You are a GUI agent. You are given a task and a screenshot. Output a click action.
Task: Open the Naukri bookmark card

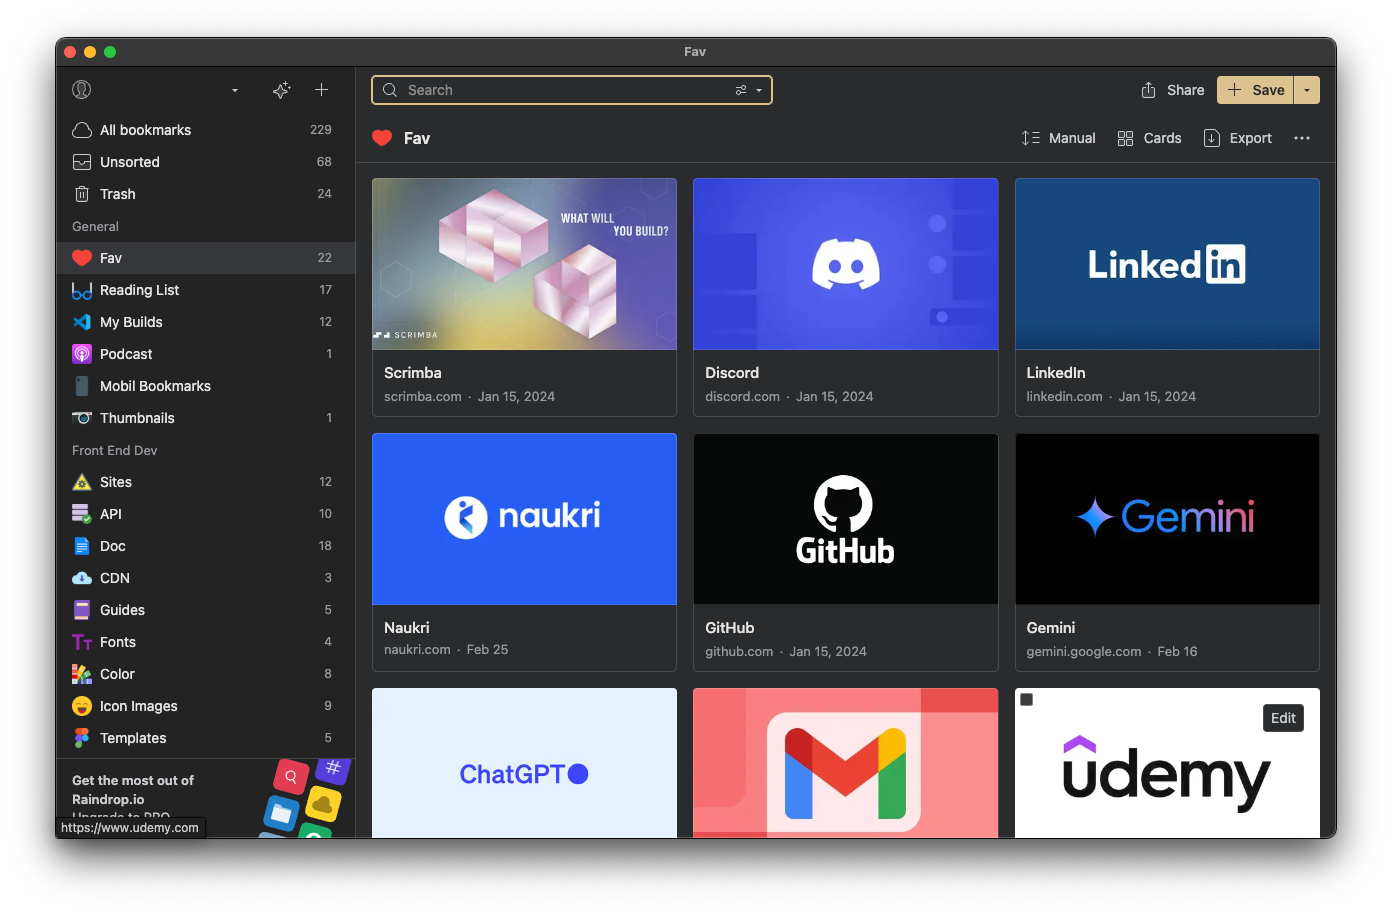[524, 552]
